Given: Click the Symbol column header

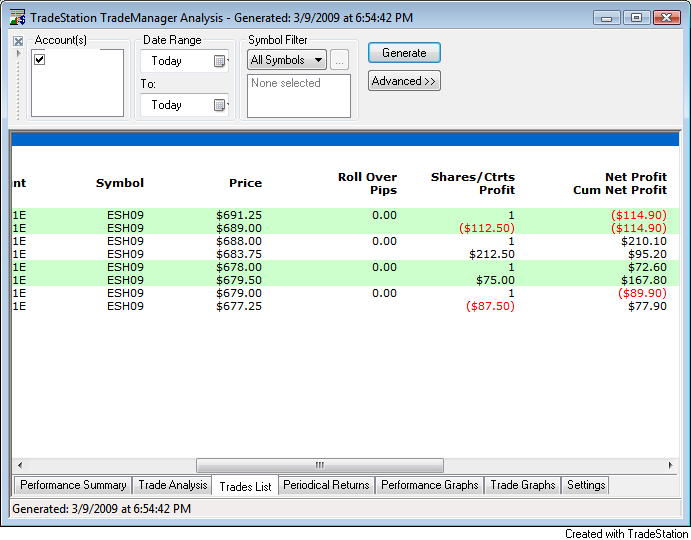Looking at the screenshot, I should 120,183.
